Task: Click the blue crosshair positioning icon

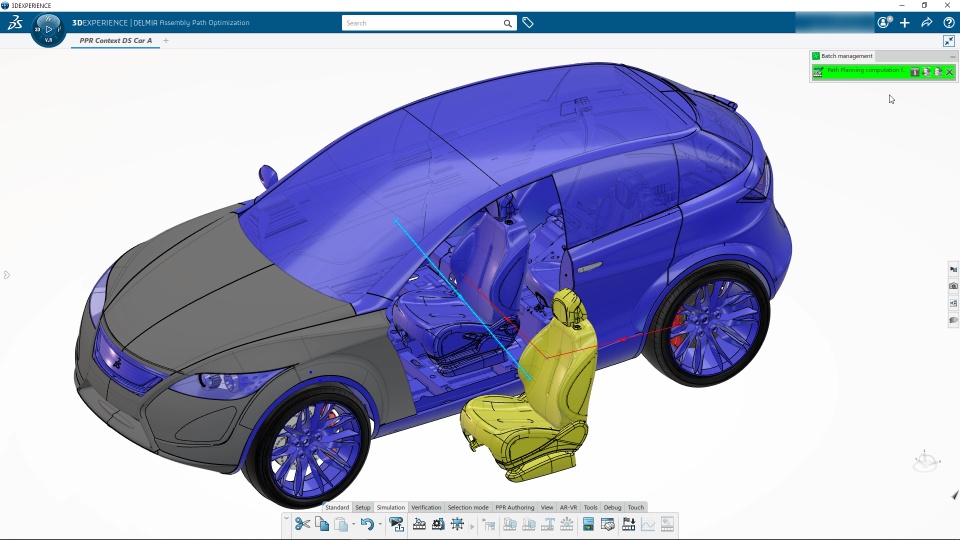Action: (457, 524)
